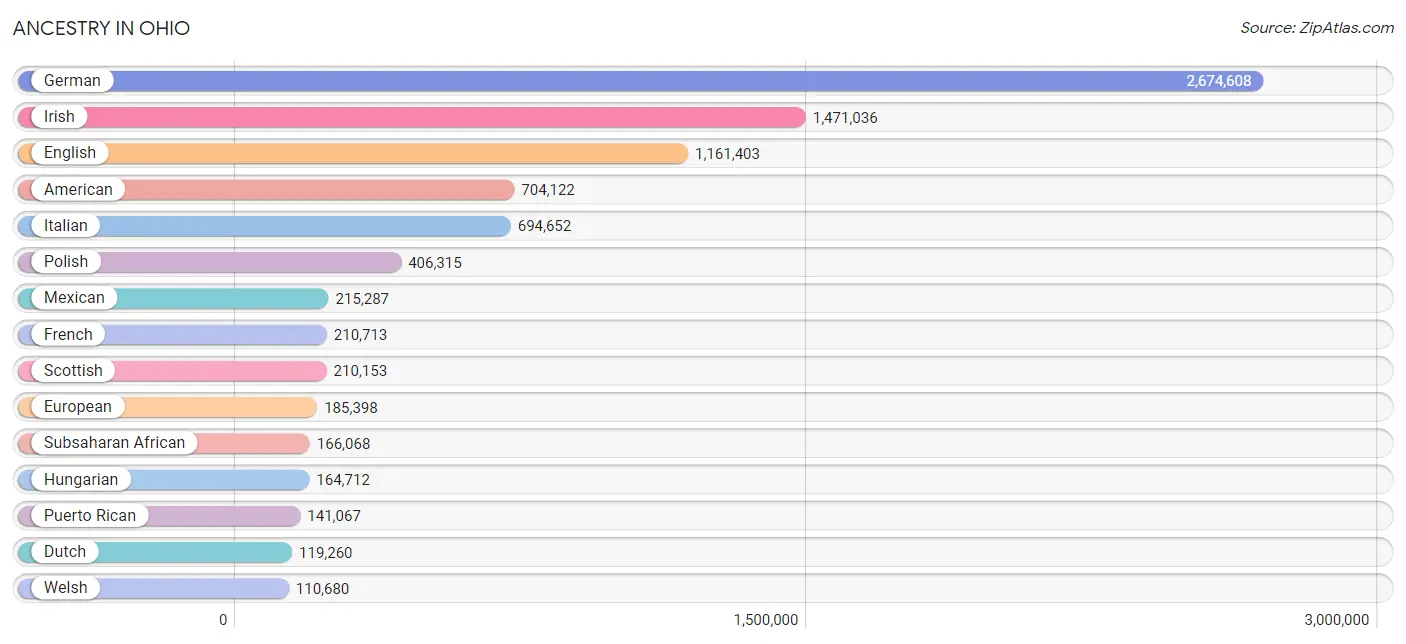Screen dimensions: 1406x644
Task: Click the English label pill
Action: point(70,153)
